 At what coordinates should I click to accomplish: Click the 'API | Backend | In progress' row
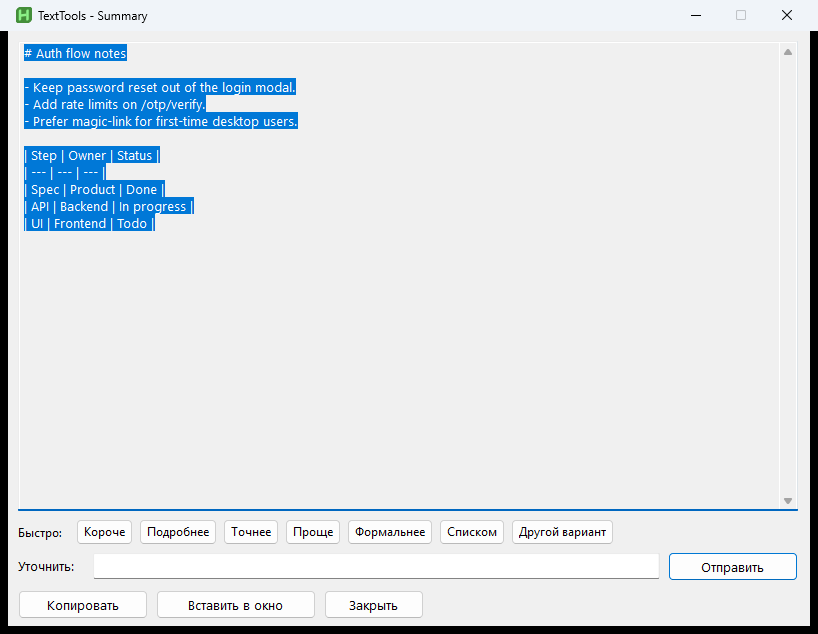coord(109,207)
